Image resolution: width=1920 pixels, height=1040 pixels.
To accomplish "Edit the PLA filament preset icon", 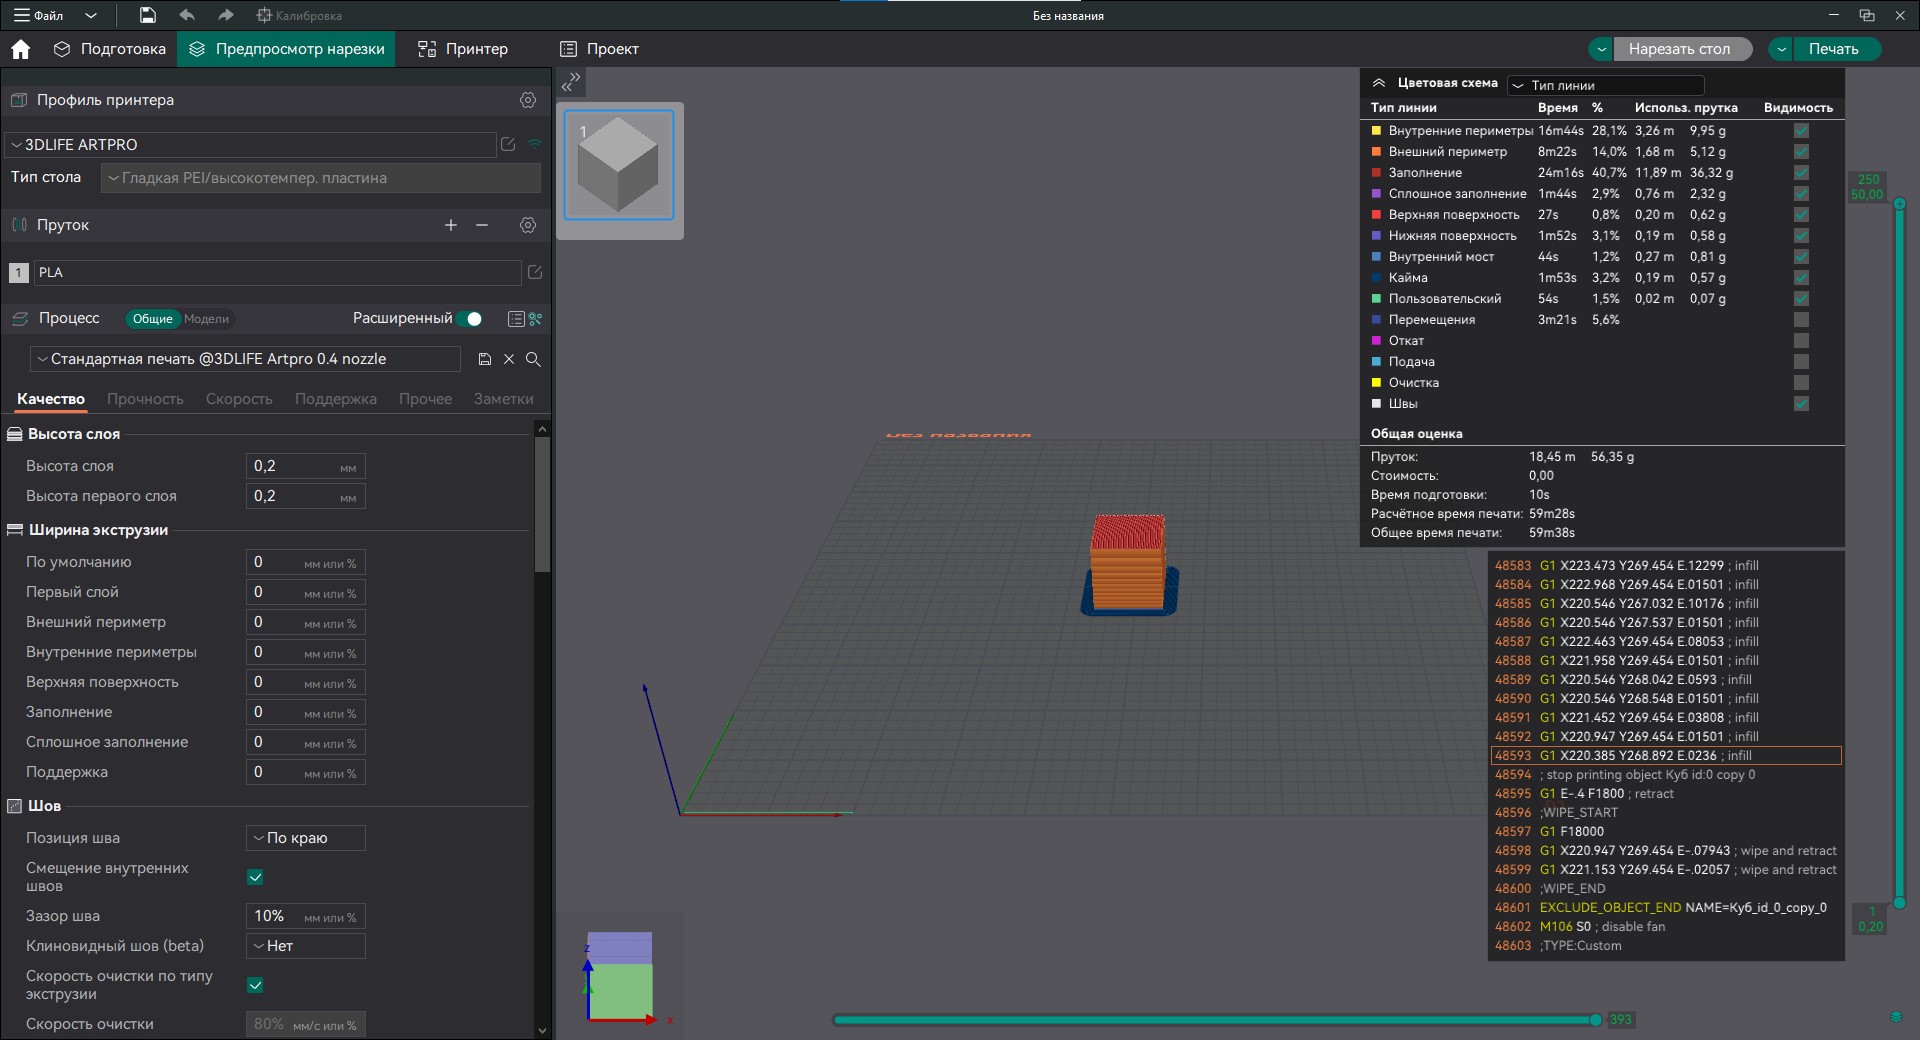I will [x=535, y=272].
